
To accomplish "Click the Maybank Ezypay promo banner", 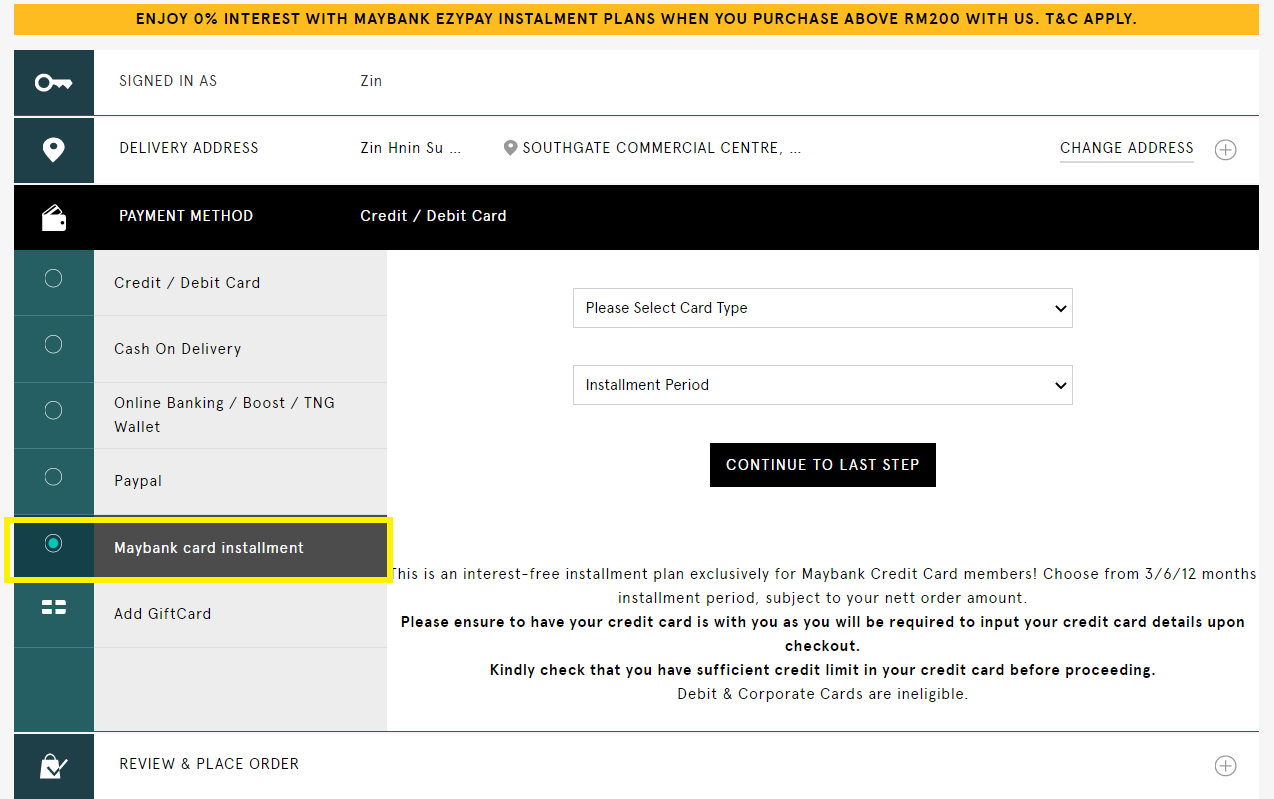I will point(636,19).
